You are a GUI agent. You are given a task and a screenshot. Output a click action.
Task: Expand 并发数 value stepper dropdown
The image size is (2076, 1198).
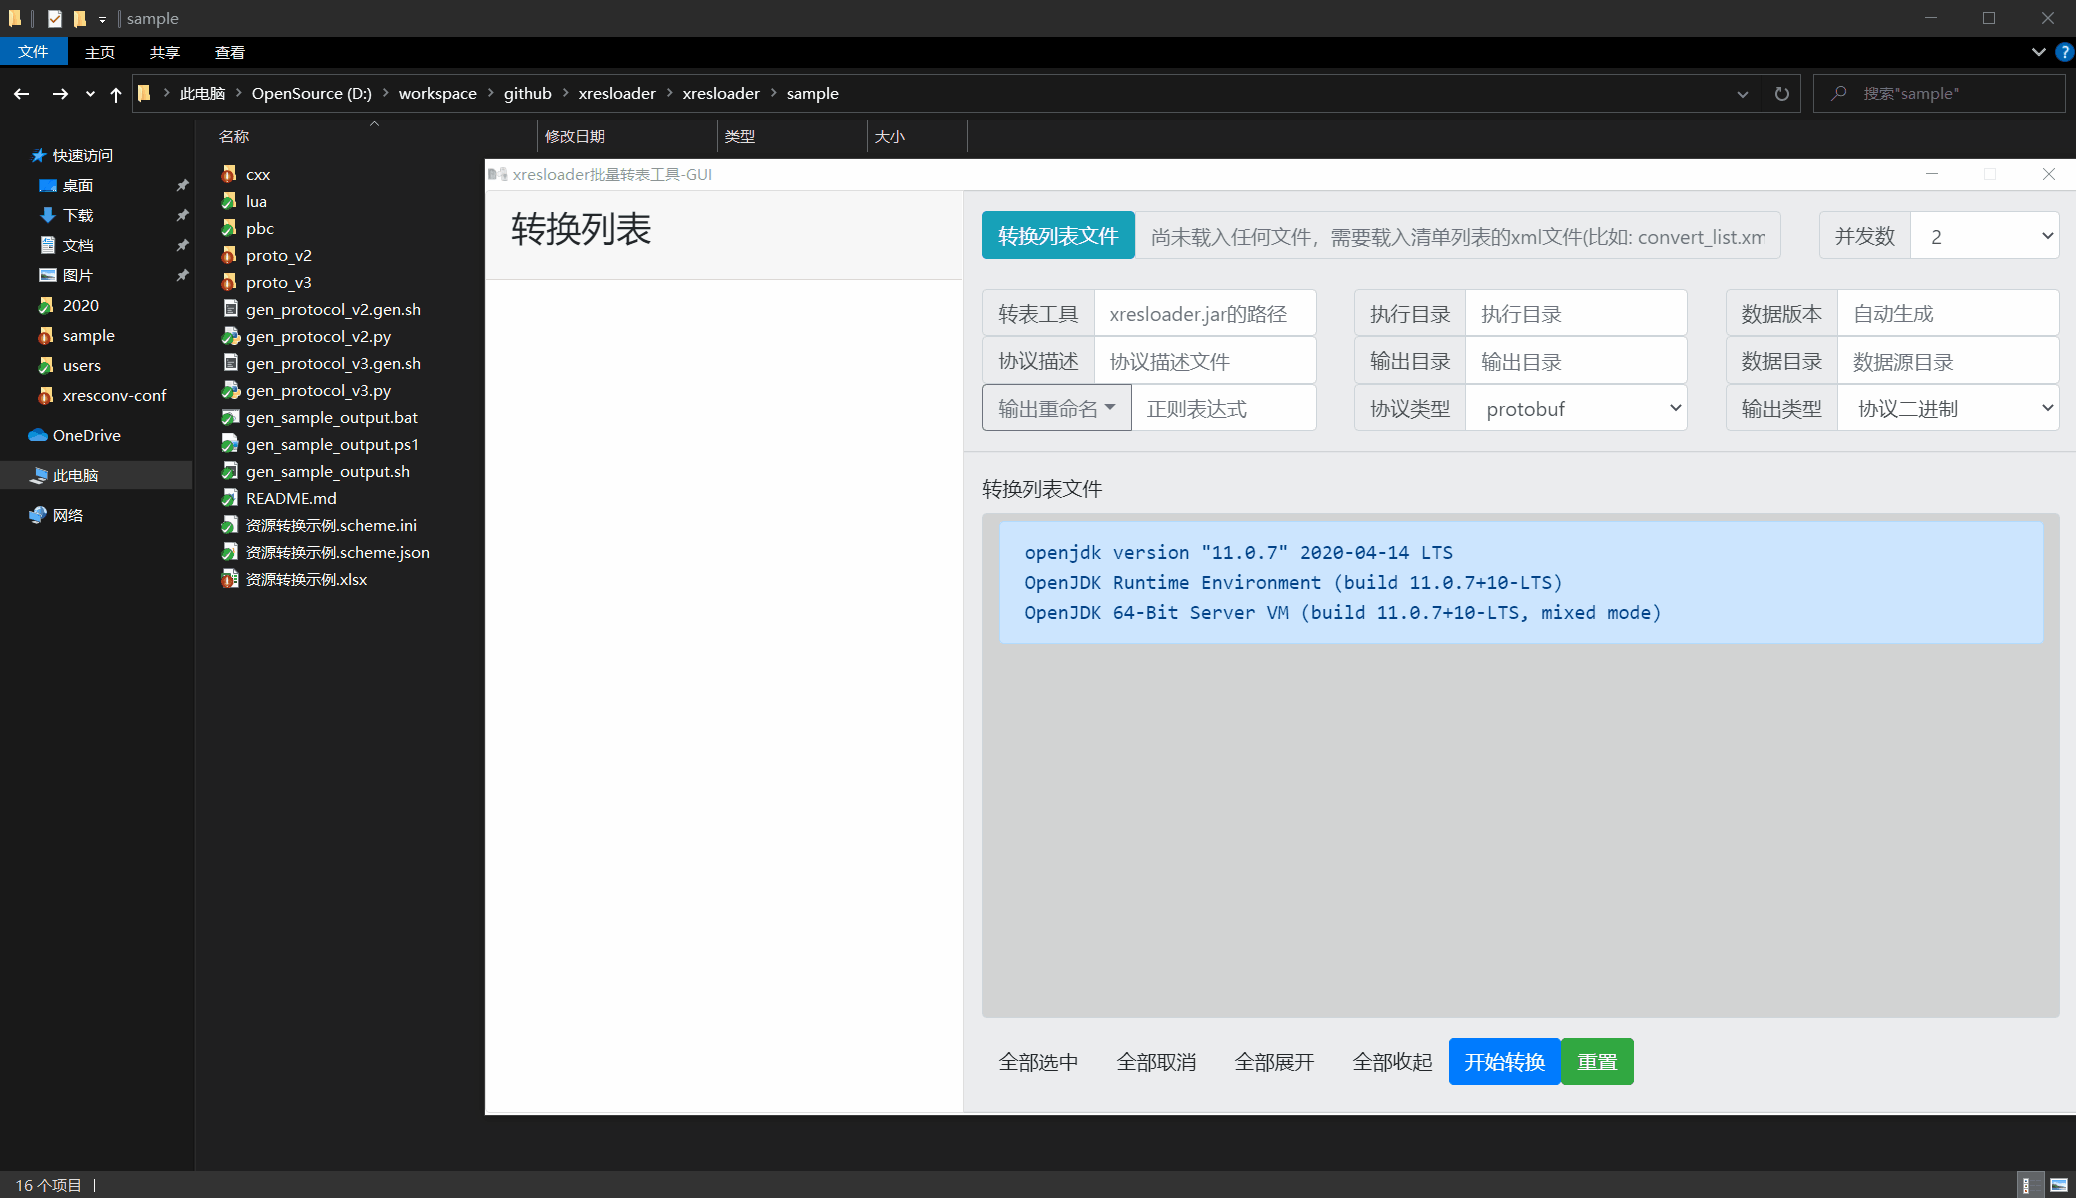pyautogui.click(x=2047, y=235)
